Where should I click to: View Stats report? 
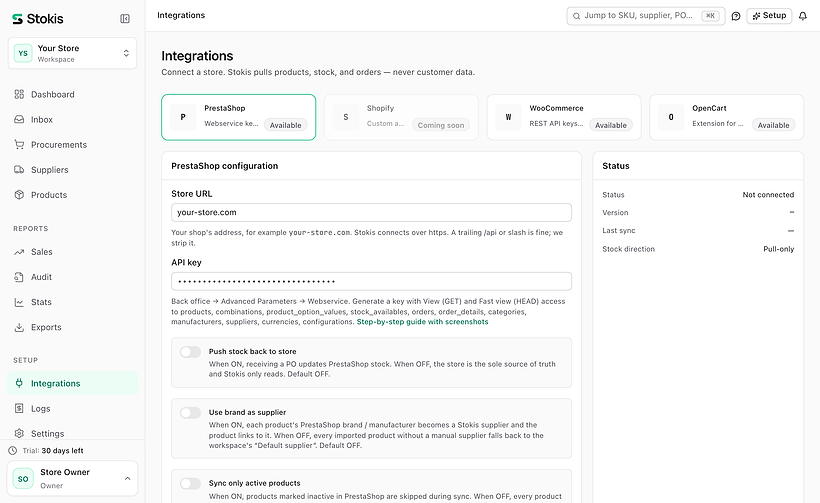tap(72, 302)
